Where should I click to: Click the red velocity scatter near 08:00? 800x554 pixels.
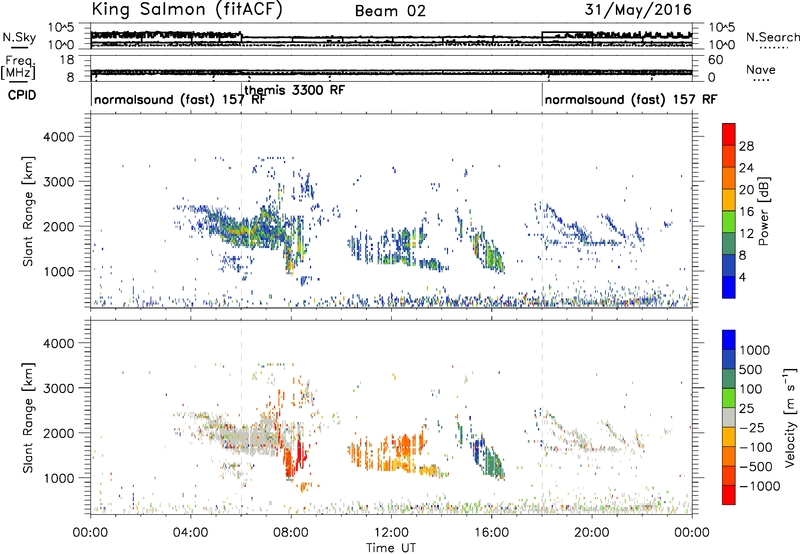tap(295, 457)
